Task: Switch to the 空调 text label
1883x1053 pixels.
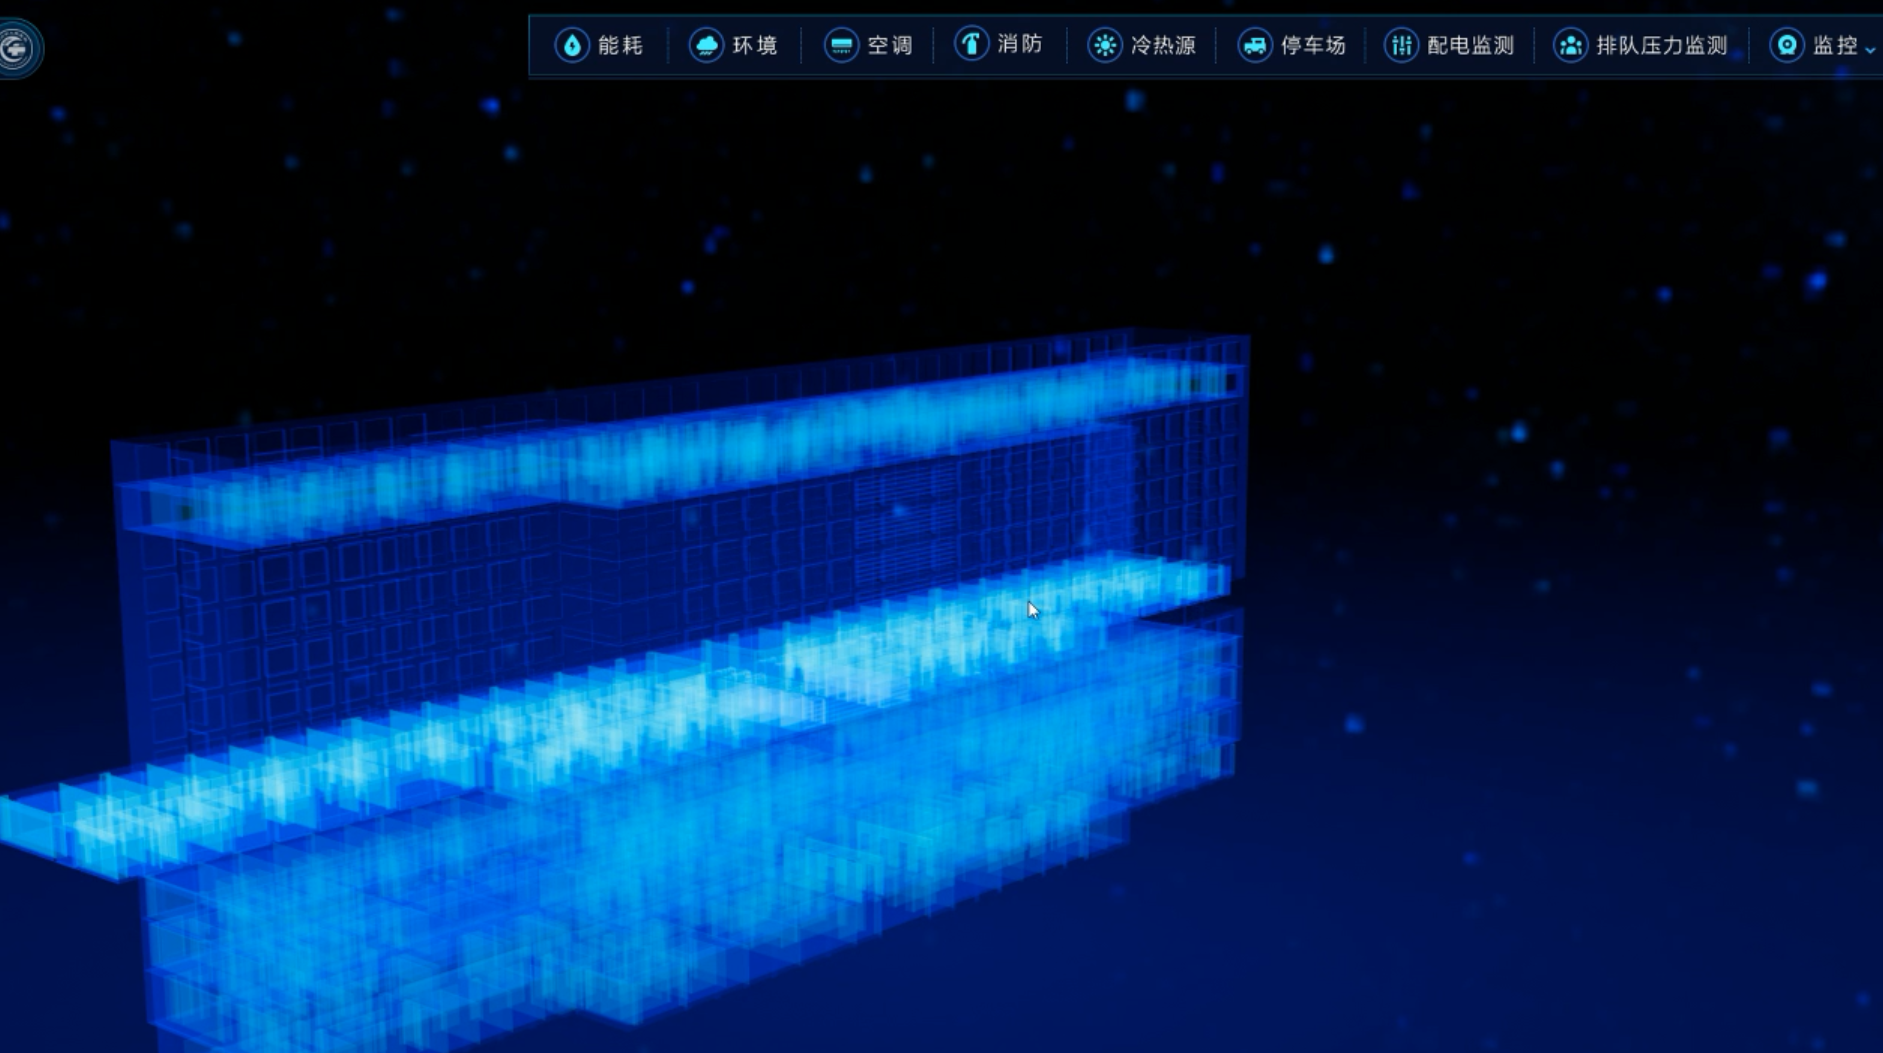Action: click(890, 45)
